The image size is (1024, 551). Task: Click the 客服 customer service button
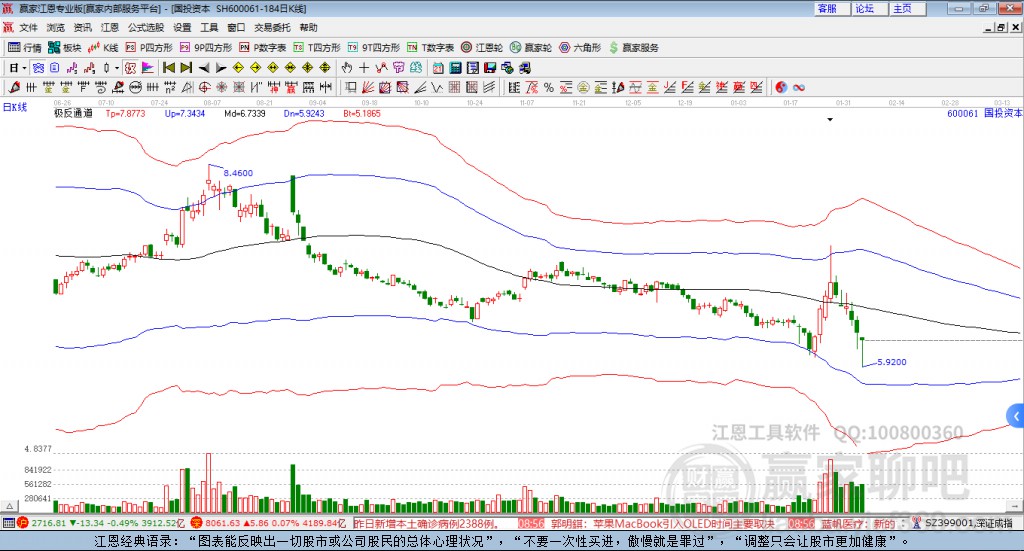831,8
